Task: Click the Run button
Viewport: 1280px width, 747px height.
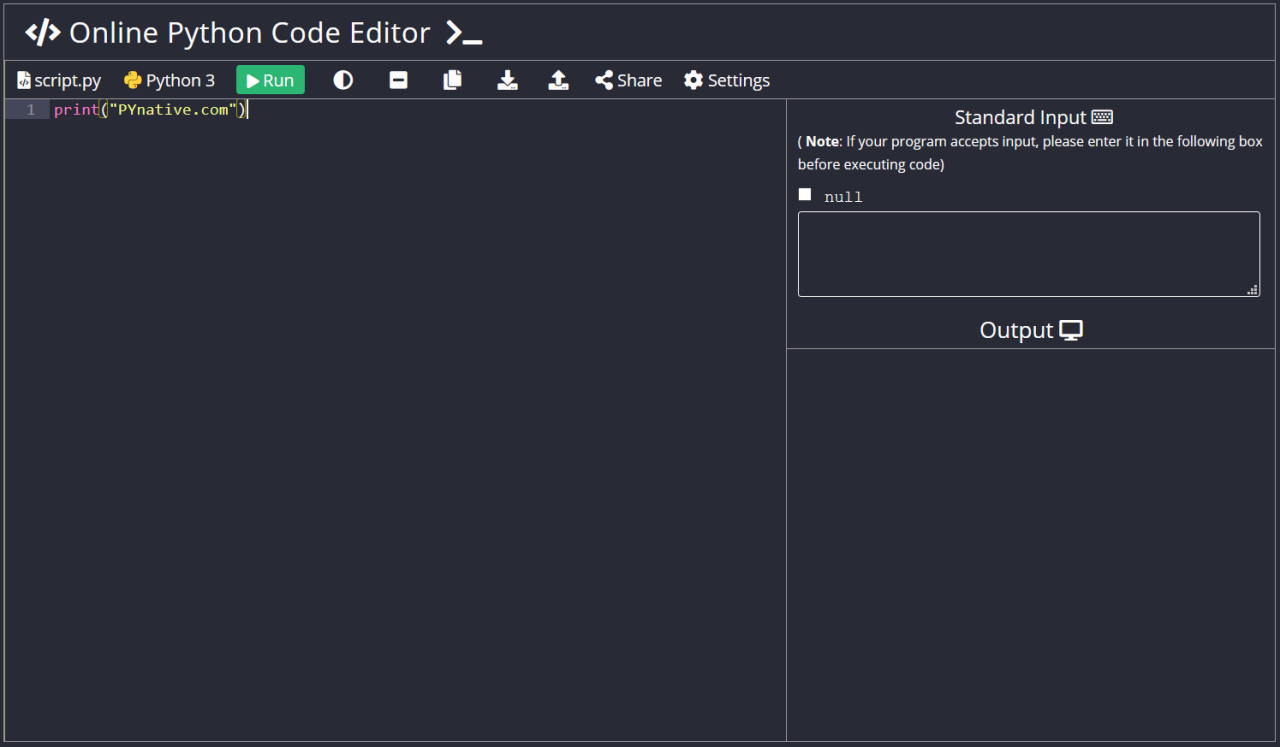Action: click(270, 80)
